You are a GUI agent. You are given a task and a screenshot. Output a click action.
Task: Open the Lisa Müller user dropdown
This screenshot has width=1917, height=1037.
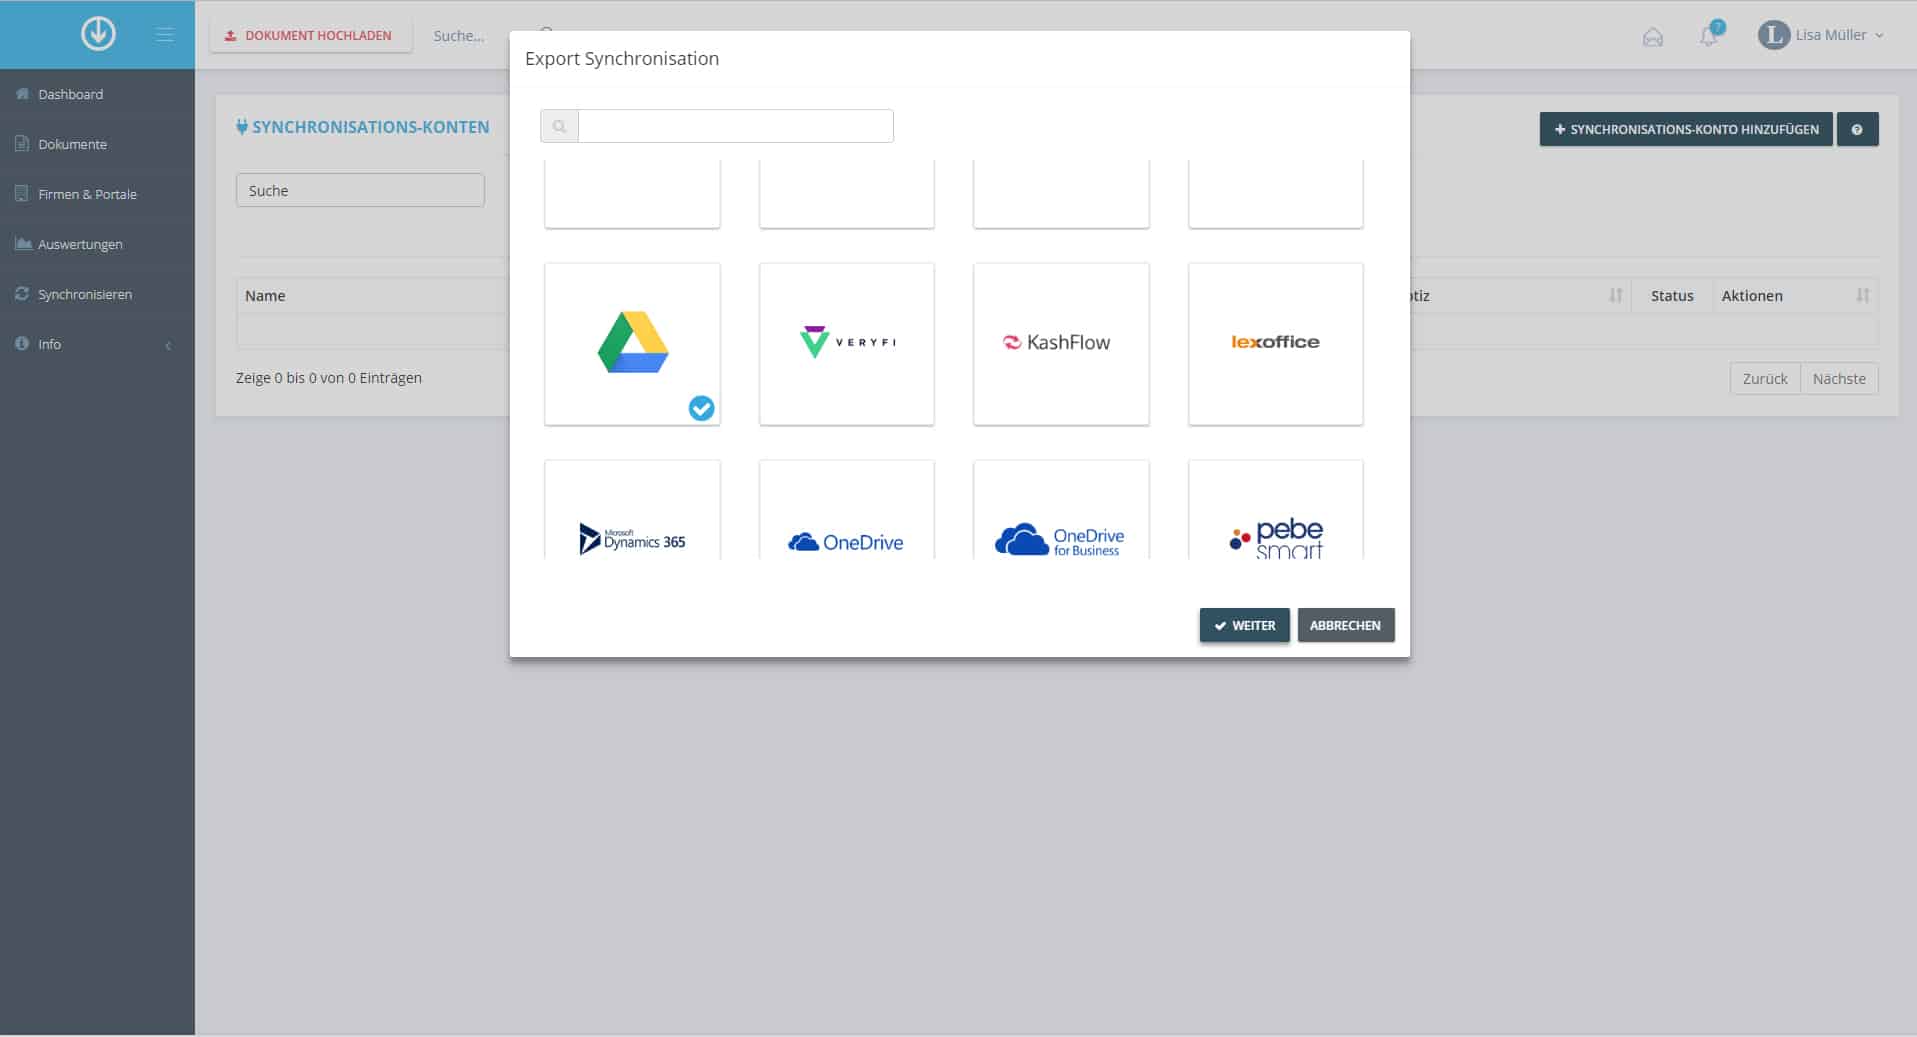pyautogui.click(x=1821, y=35)
